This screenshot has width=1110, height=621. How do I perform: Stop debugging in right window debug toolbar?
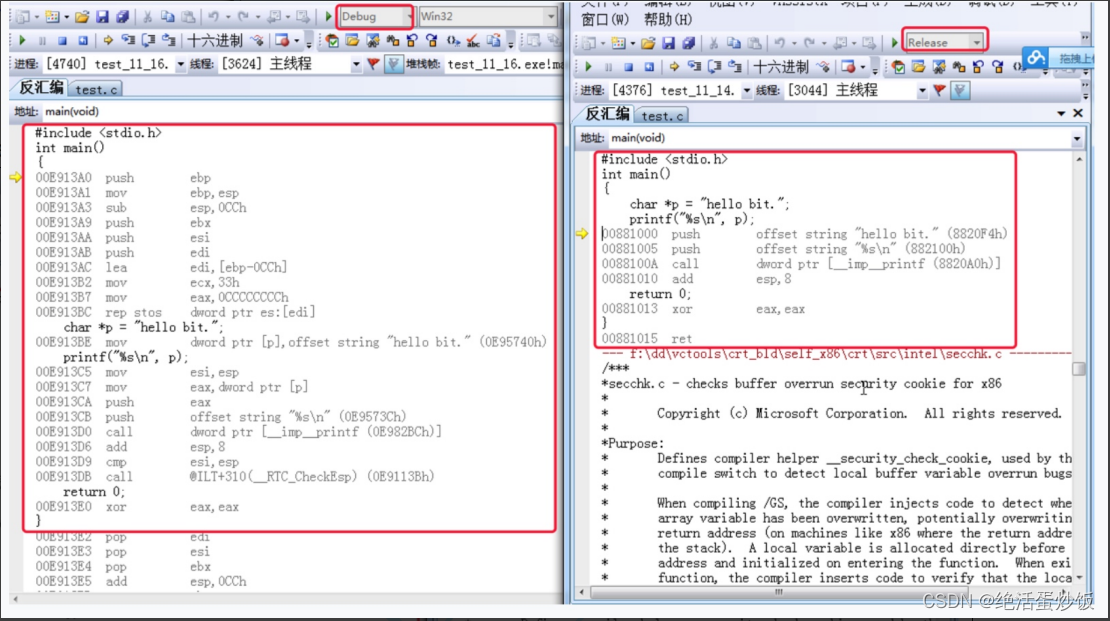pos(628,67)
